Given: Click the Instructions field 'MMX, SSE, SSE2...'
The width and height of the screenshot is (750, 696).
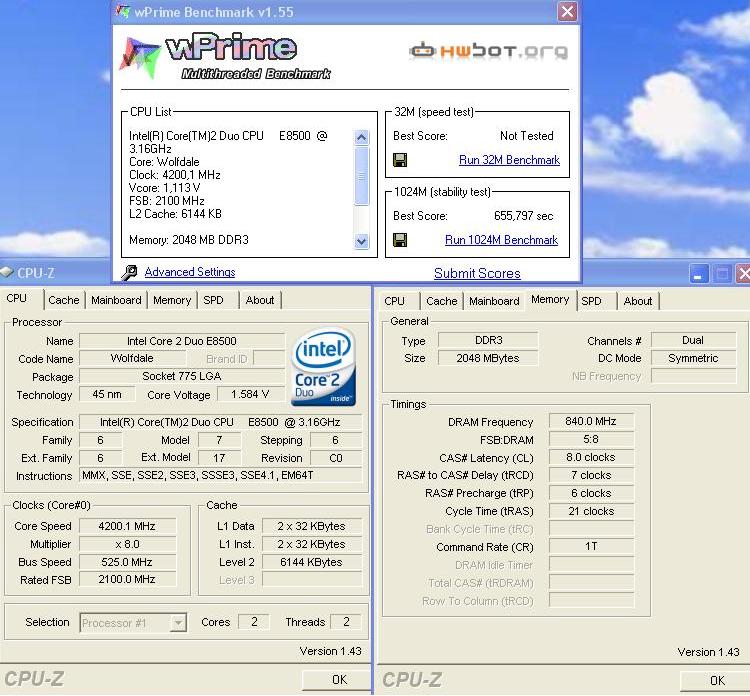Looking at the screenshot, I should (220, 475).
